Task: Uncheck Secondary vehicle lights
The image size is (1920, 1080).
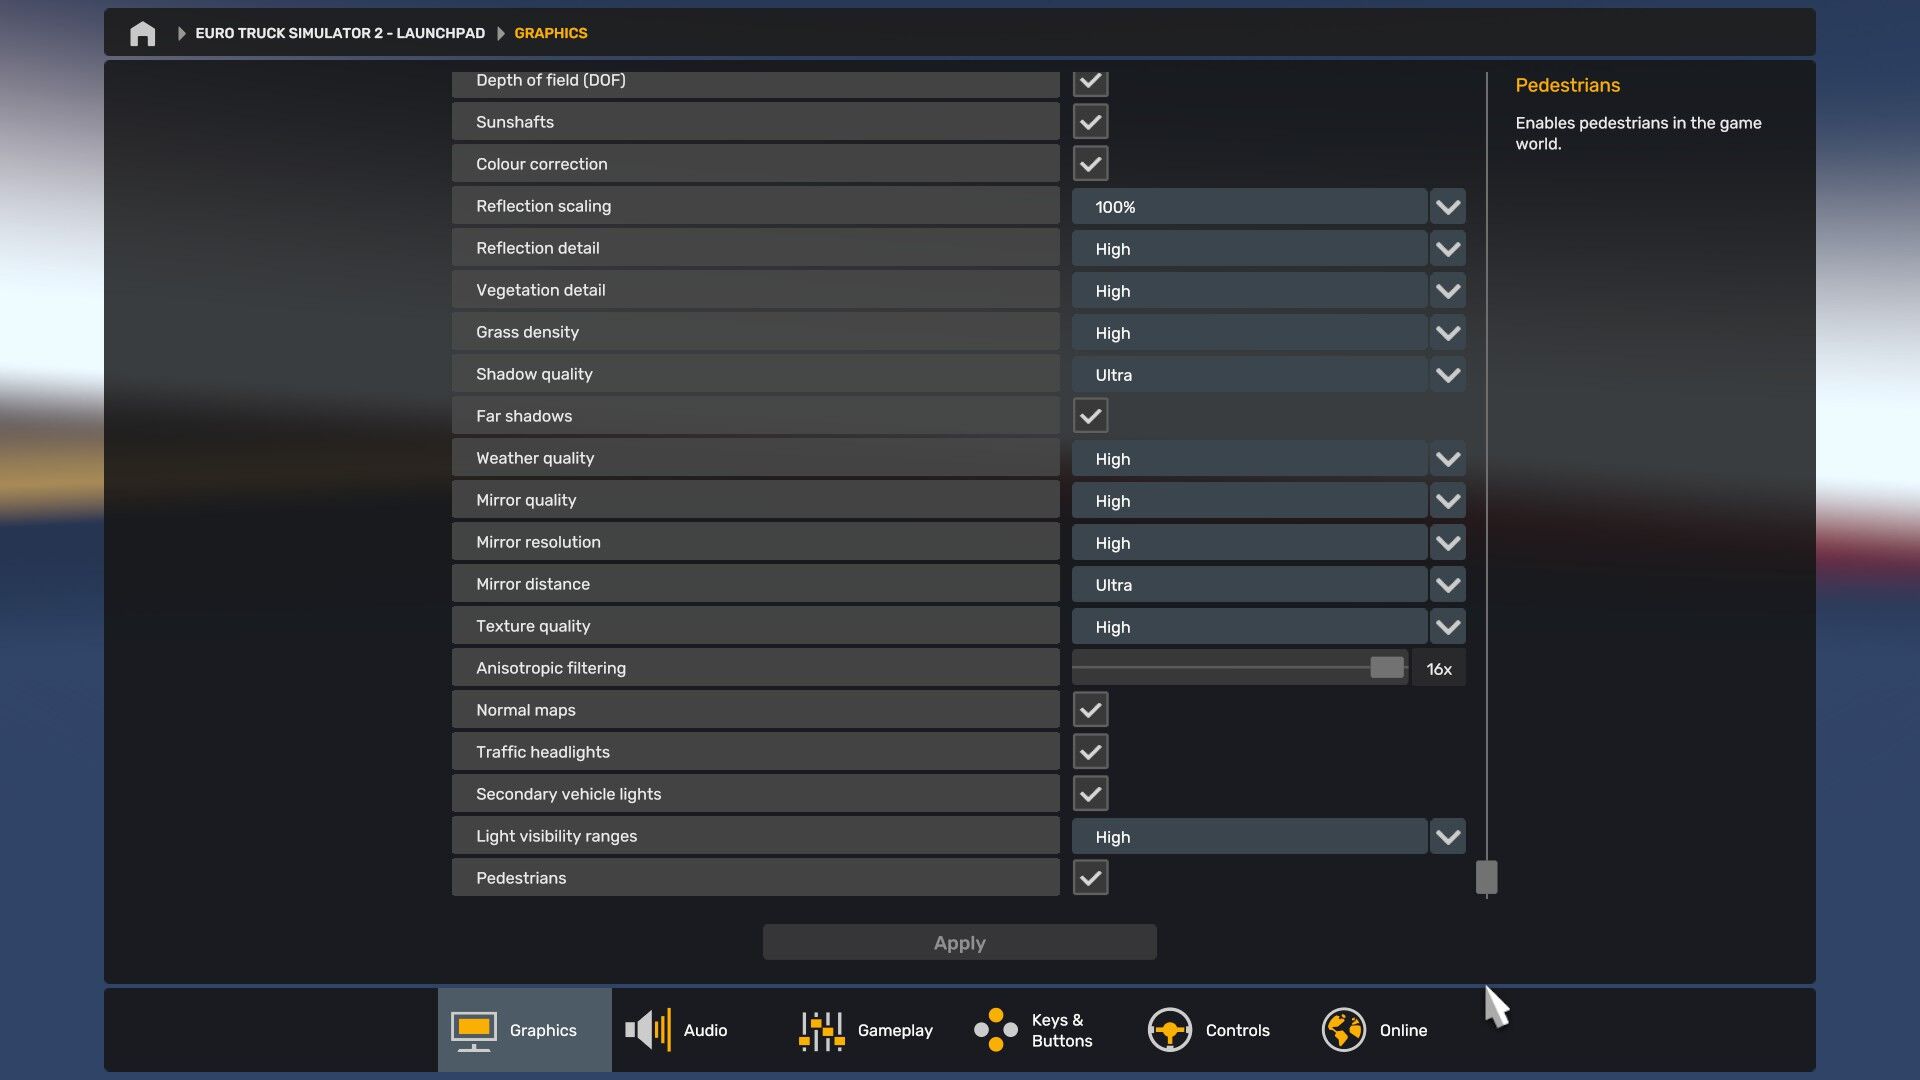Action: click(1090, 794)
